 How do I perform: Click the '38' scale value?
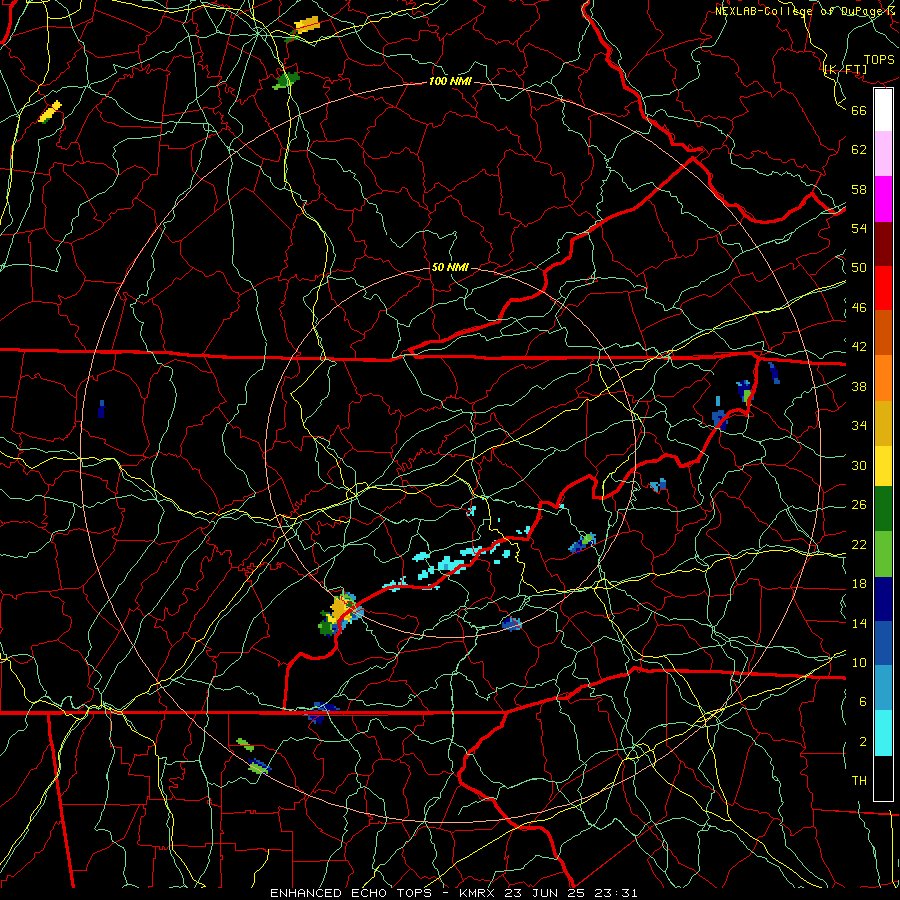pos(859,386)
